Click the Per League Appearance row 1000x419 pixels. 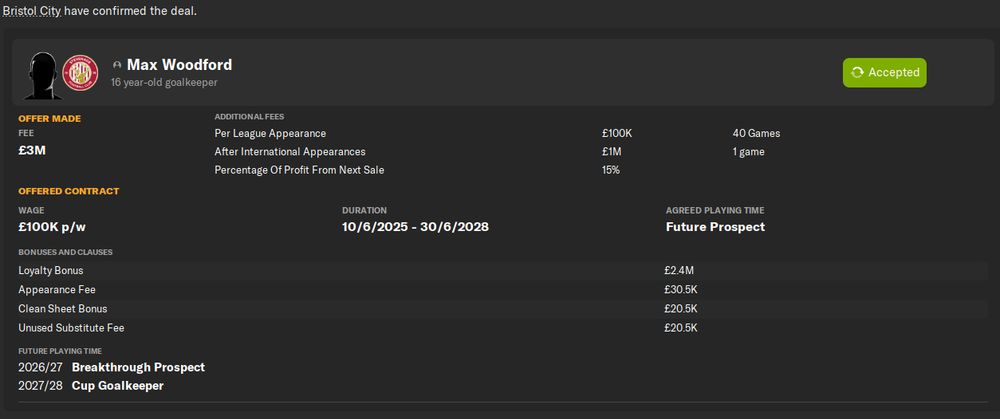pos(270,133)
